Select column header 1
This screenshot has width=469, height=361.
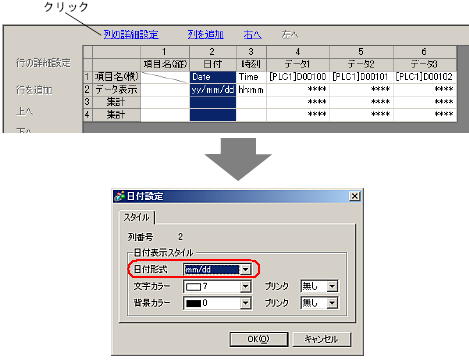click(165, 52)
